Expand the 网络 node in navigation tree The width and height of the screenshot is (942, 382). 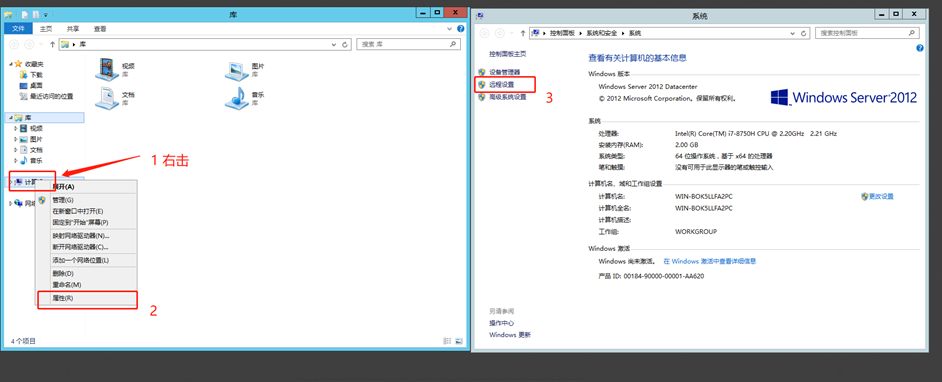(x=11, y=204)
